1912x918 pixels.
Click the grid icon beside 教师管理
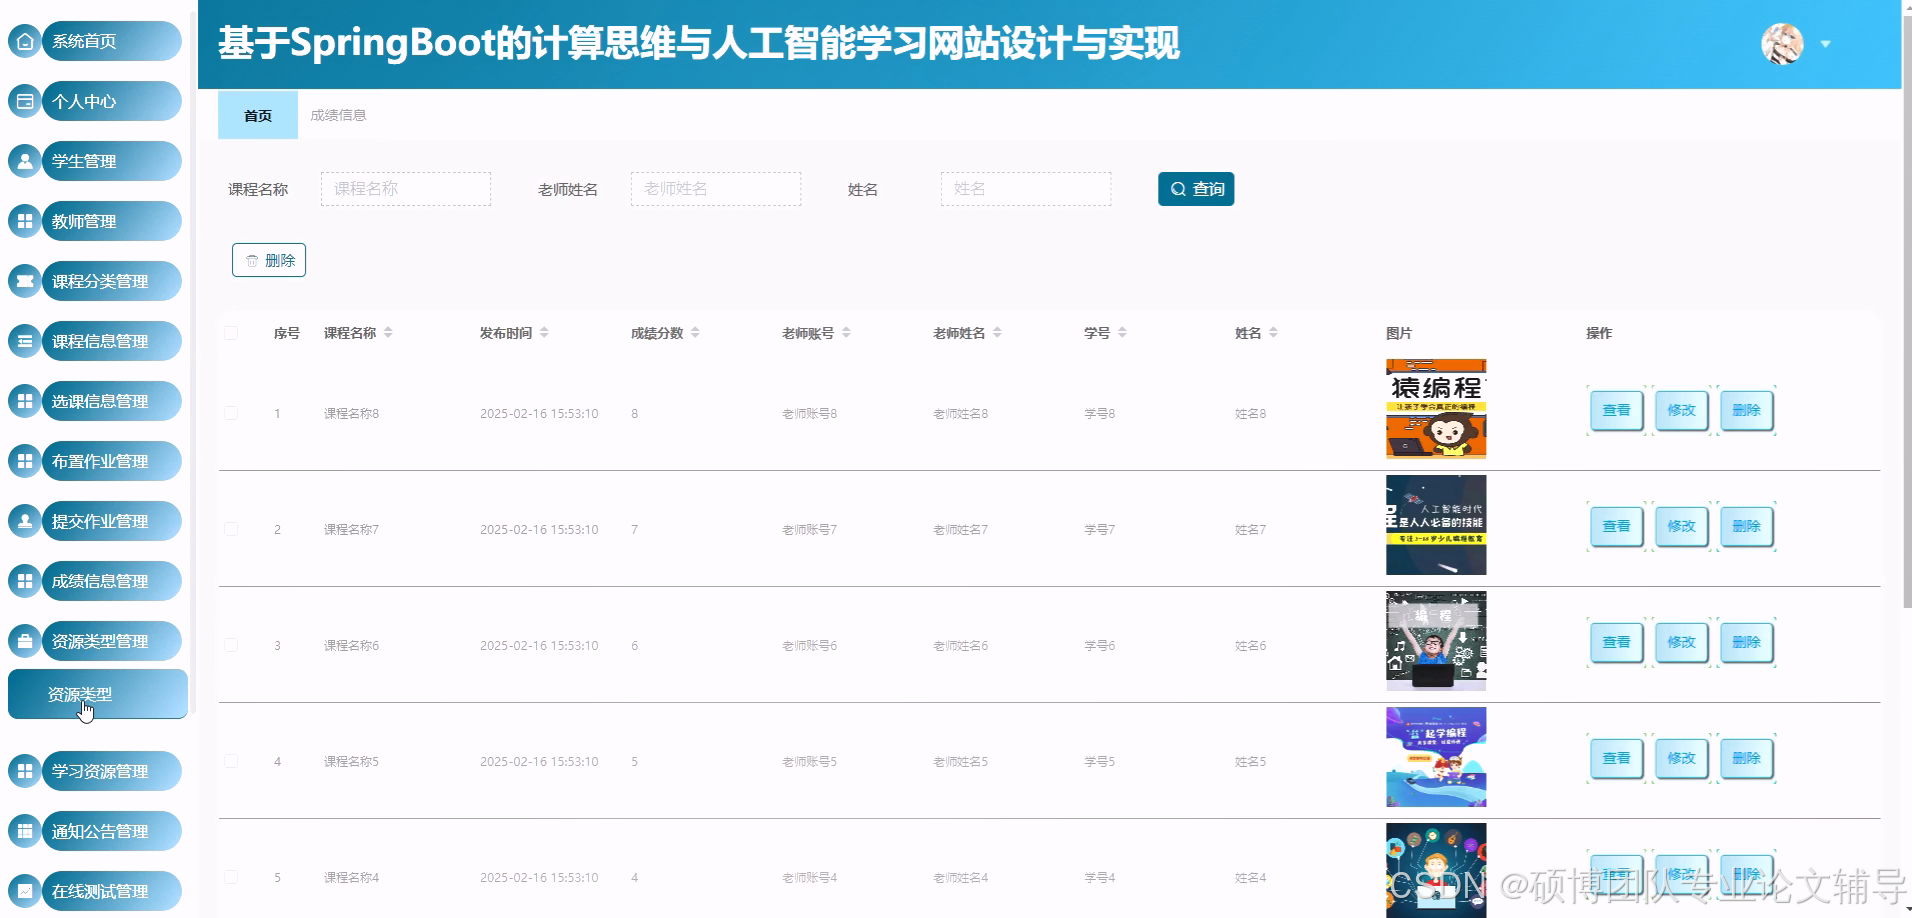[x=25, y=221]
